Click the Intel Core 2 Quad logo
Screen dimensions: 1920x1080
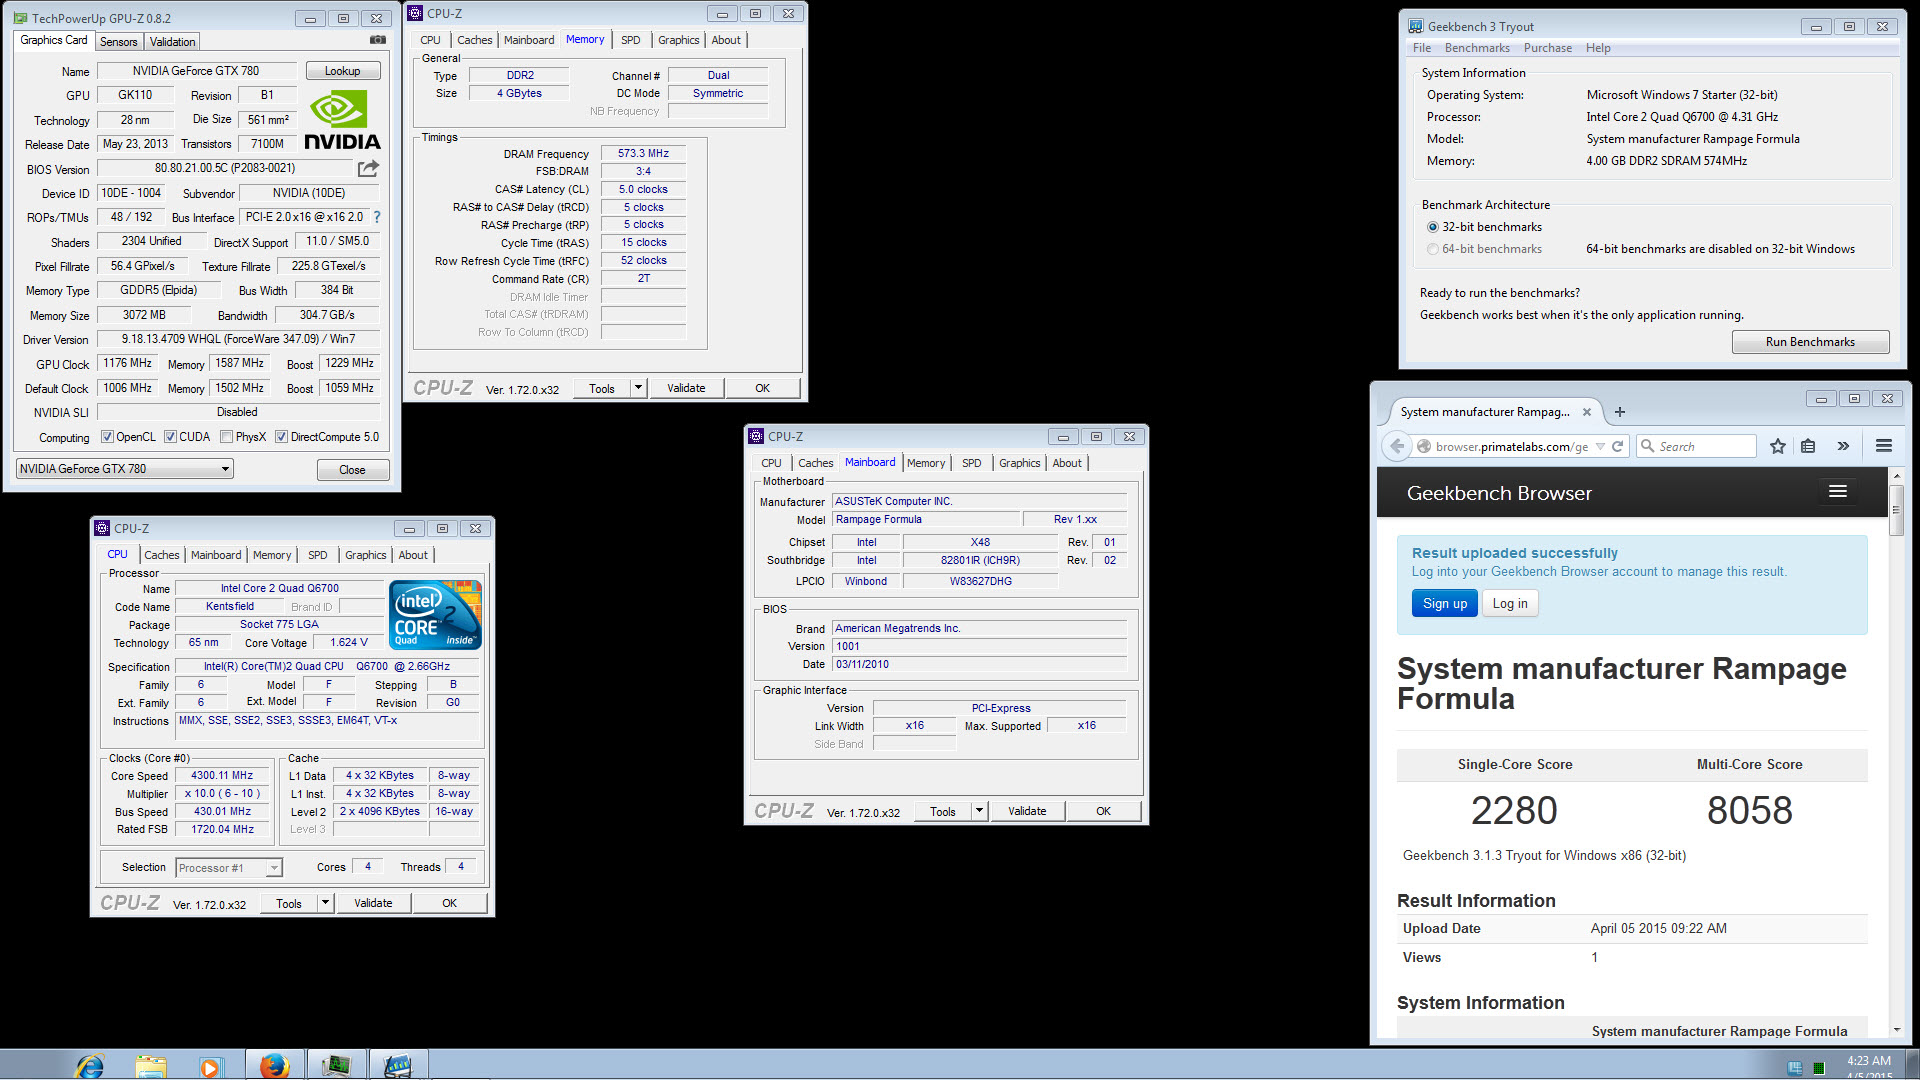(x=436, y=615)
